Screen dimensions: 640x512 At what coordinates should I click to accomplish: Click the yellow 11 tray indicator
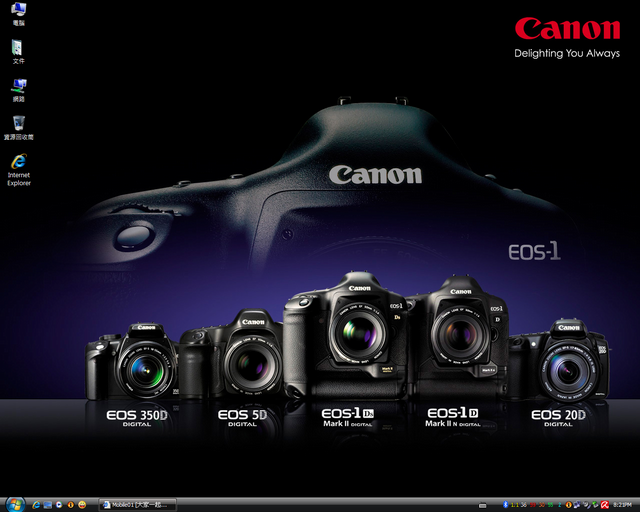coord(515,505)
